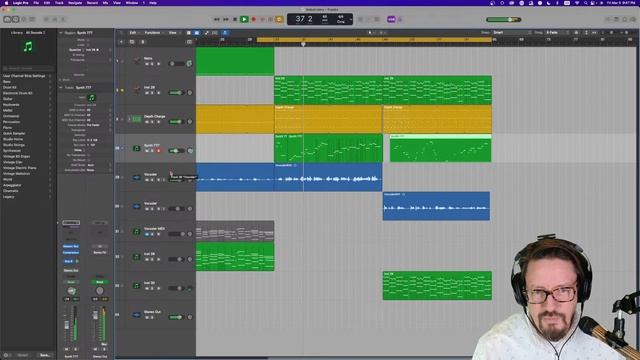Click the Synth track header icon

136,148
